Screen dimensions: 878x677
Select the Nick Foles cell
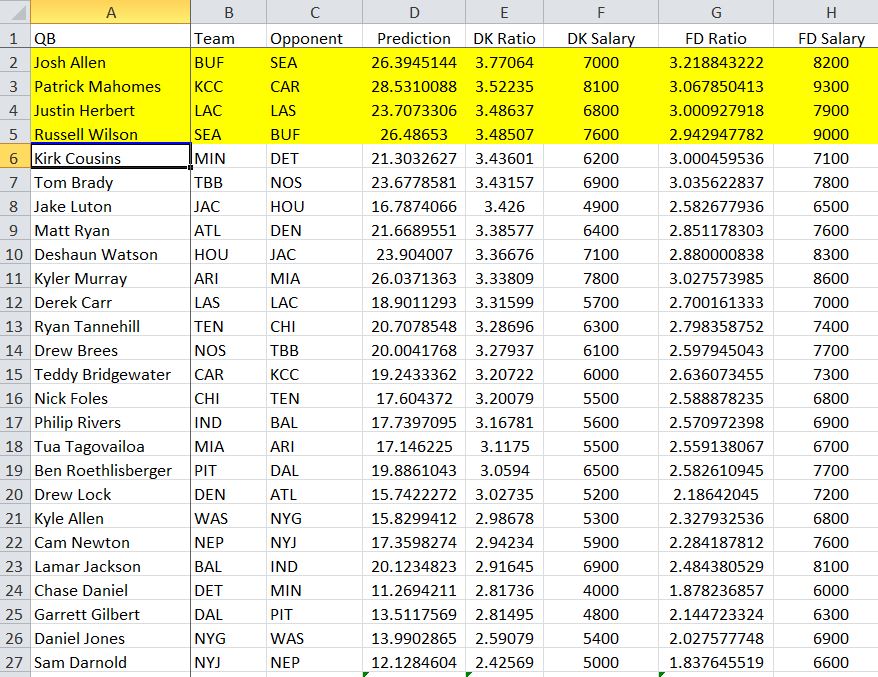[111, 398]
